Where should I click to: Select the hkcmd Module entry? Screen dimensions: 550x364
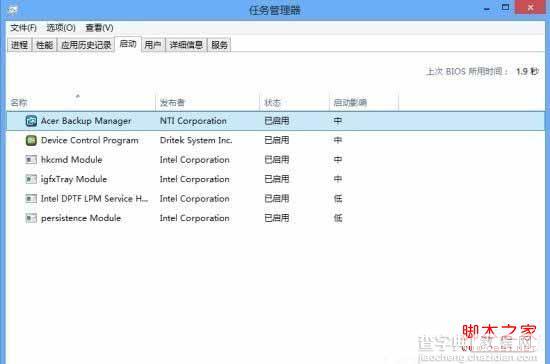pyautogui.click(x=72, y=160)
